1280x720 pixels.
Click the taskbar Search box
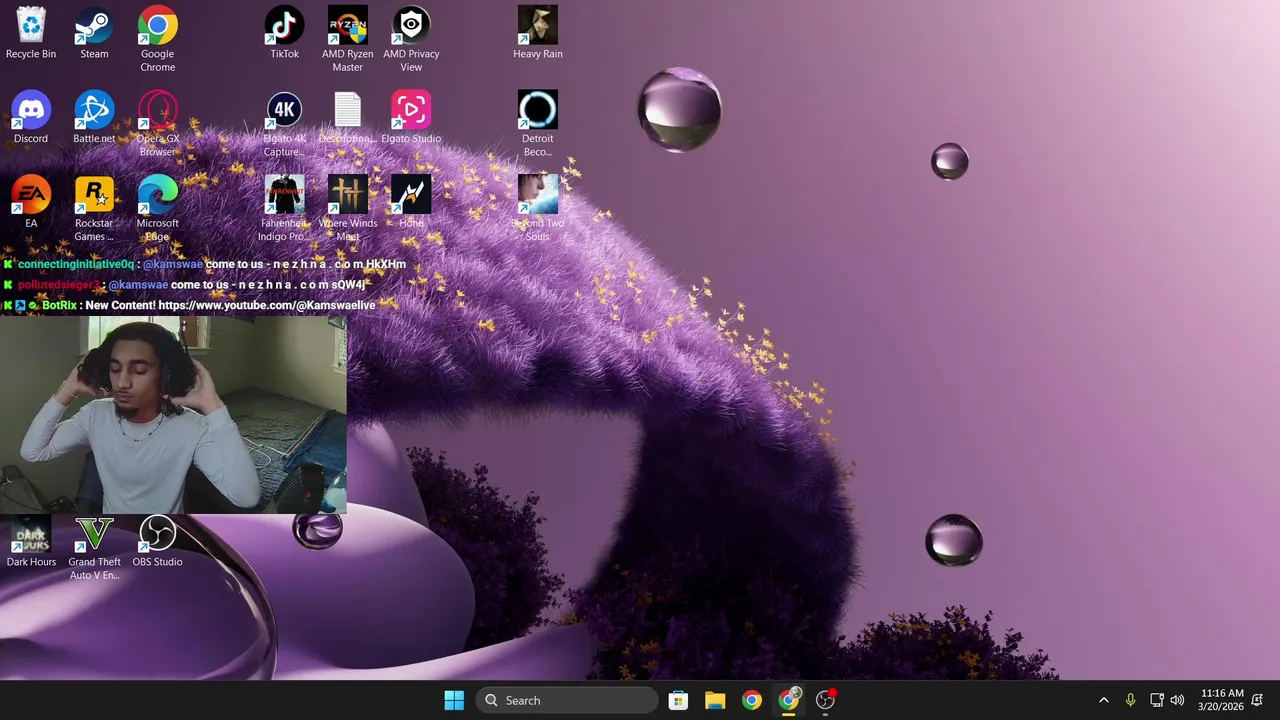coord(566,700)
